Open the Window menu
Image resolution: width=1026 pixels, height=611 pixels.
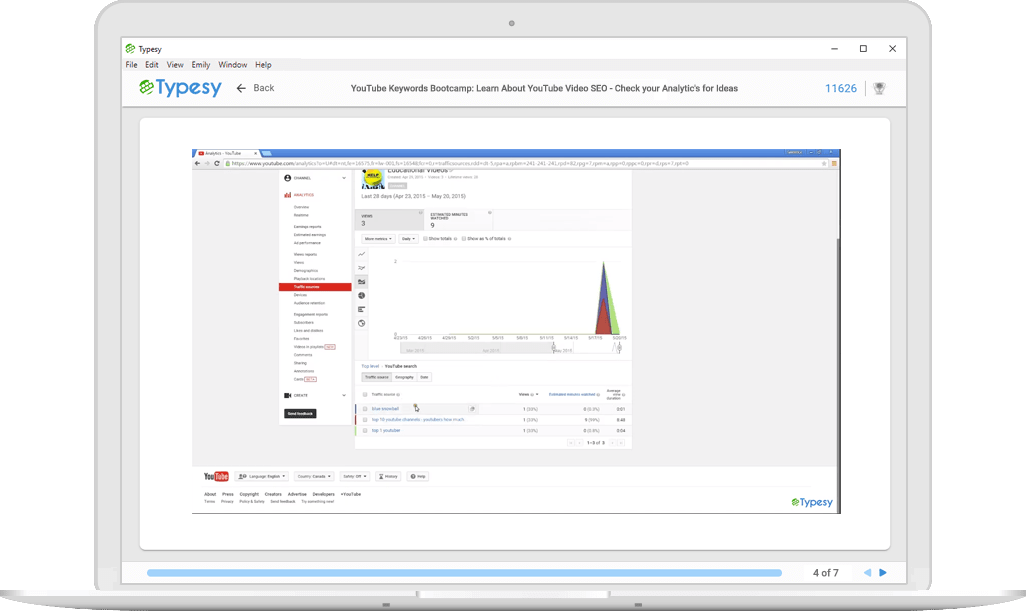[x=232, y=65]
